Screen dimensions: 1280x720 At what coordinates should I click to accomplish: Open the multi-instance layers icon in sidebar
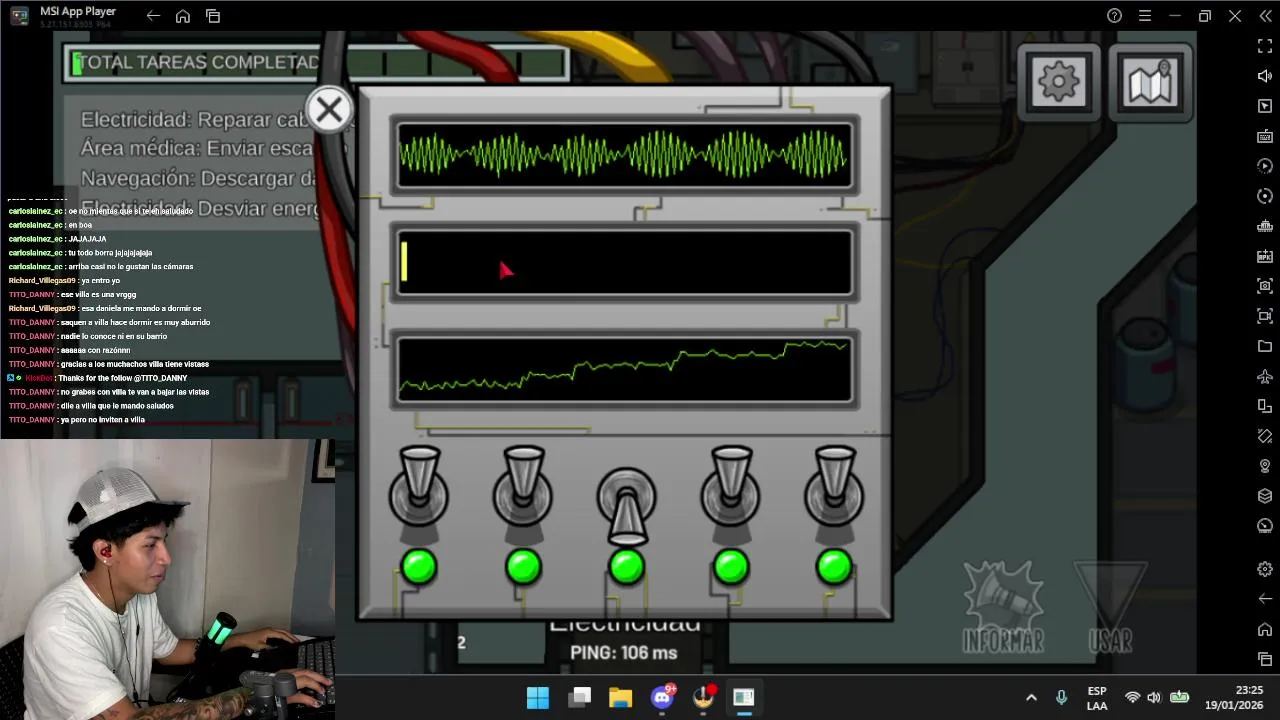(x=1265, y=496)
